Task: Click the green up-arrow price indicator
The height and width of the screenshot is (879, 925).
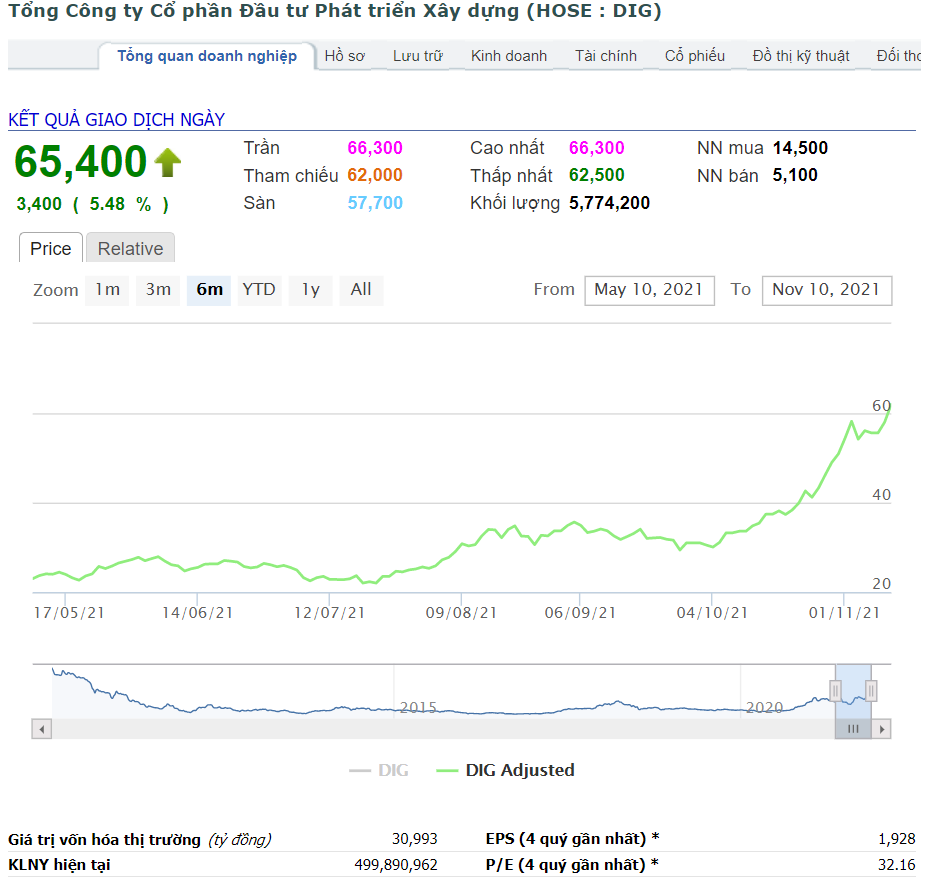Action: 167,162
